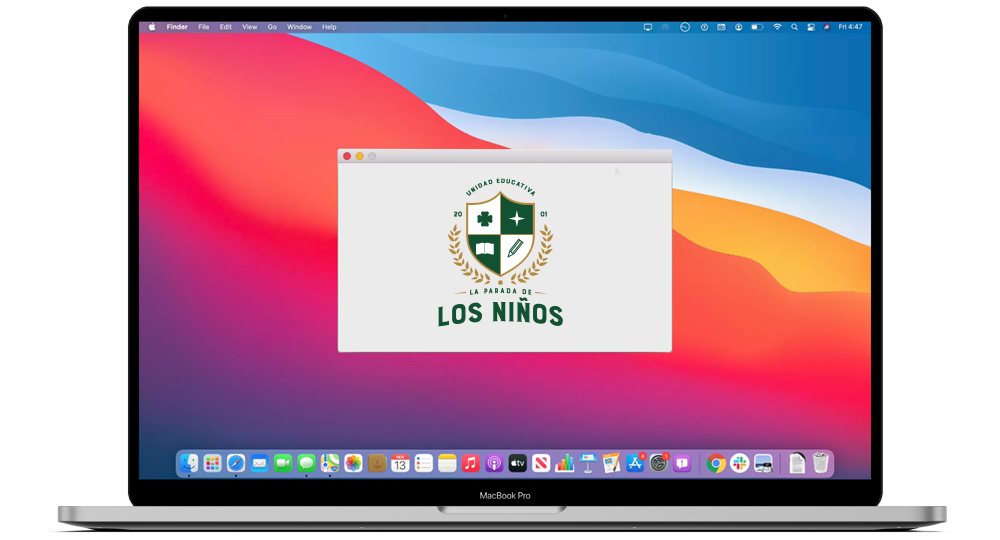Open Control Center in menu bar
1000x540 pixels.
pos(811,27)
